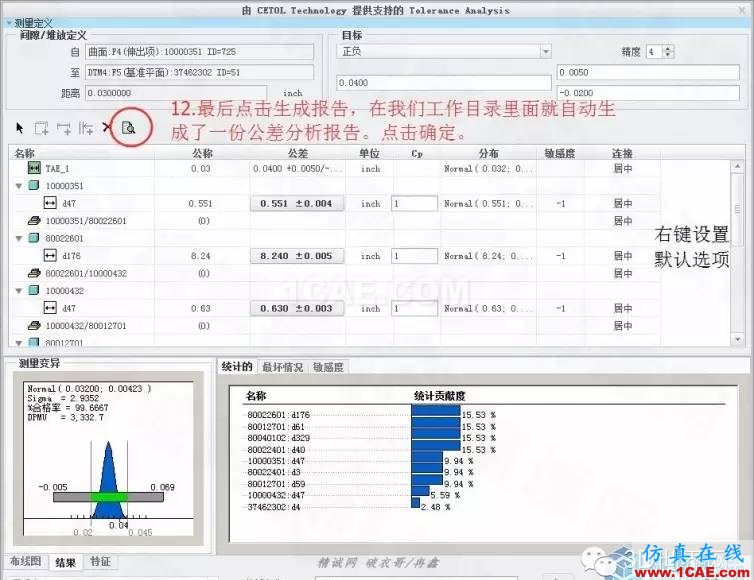Click the tree list scrollbar thumb
The image size is (754, 580).
(738, 209)
